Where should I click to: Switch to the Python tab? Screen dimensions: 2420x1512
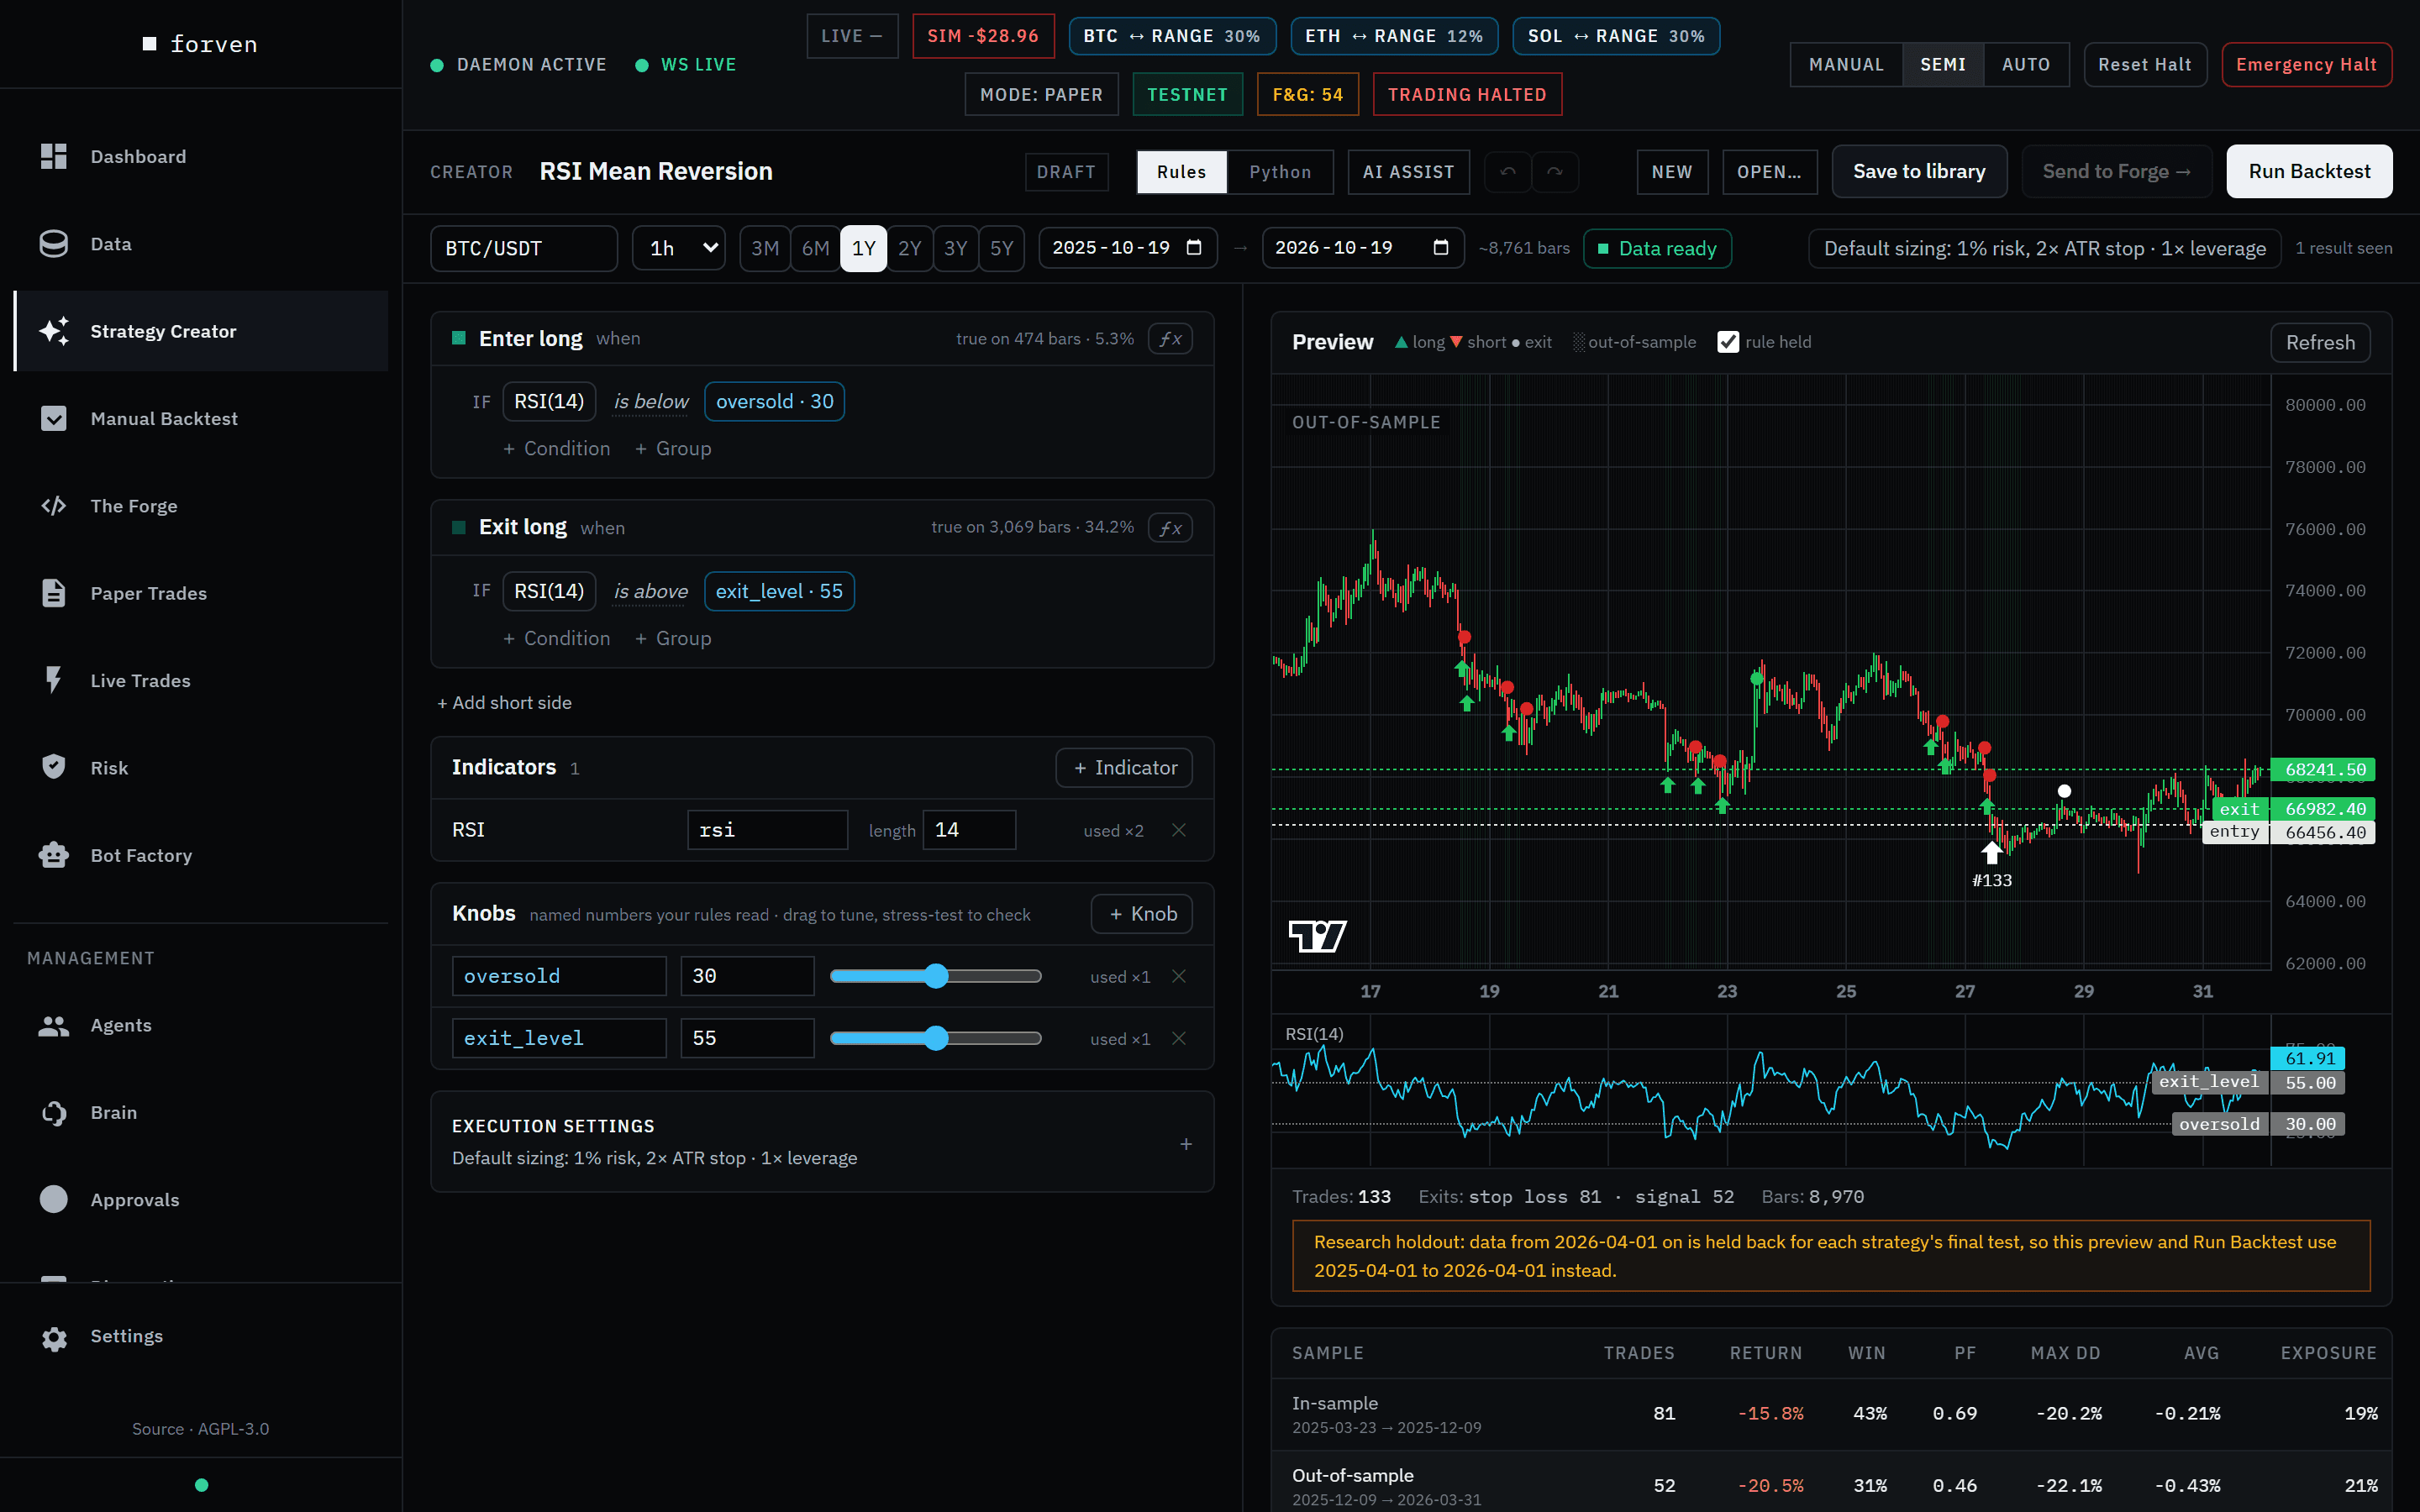click(x=1280, y=172)
